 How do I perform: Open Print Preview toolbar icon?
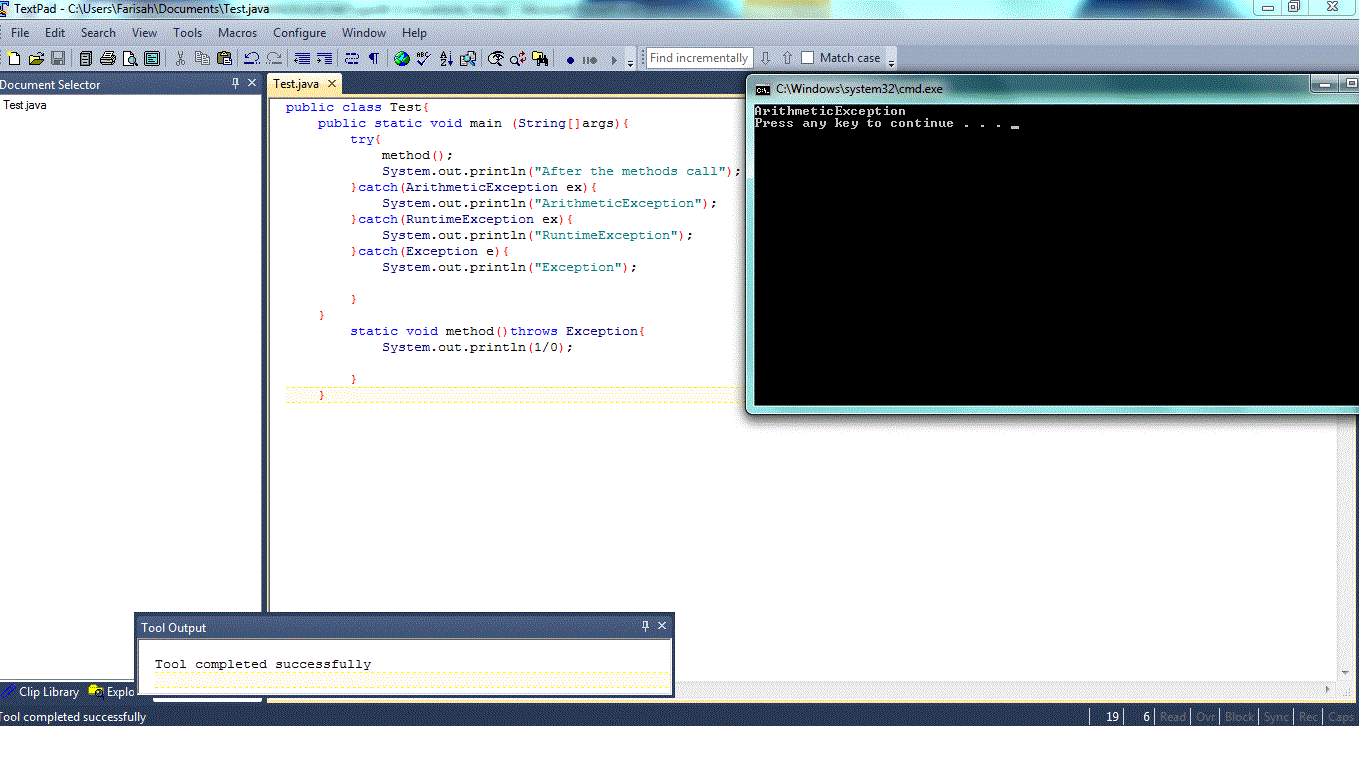tap(130, 59)
